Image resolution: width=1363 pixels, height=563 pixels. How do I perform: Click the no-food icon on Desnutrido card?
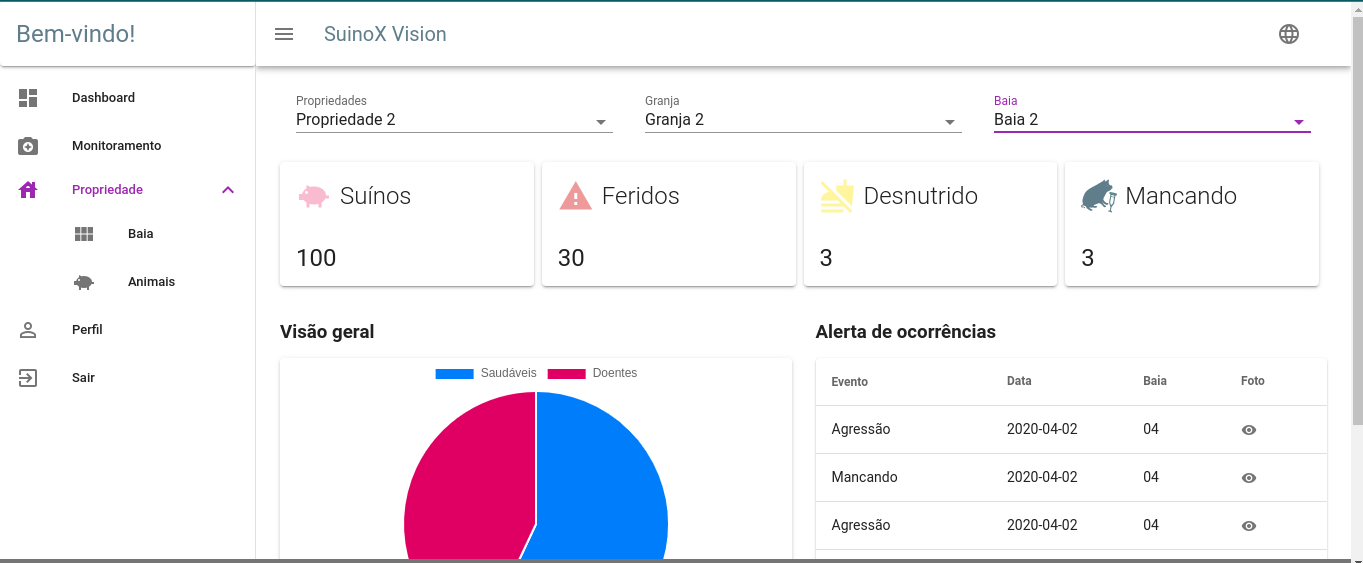click(837, 196)
